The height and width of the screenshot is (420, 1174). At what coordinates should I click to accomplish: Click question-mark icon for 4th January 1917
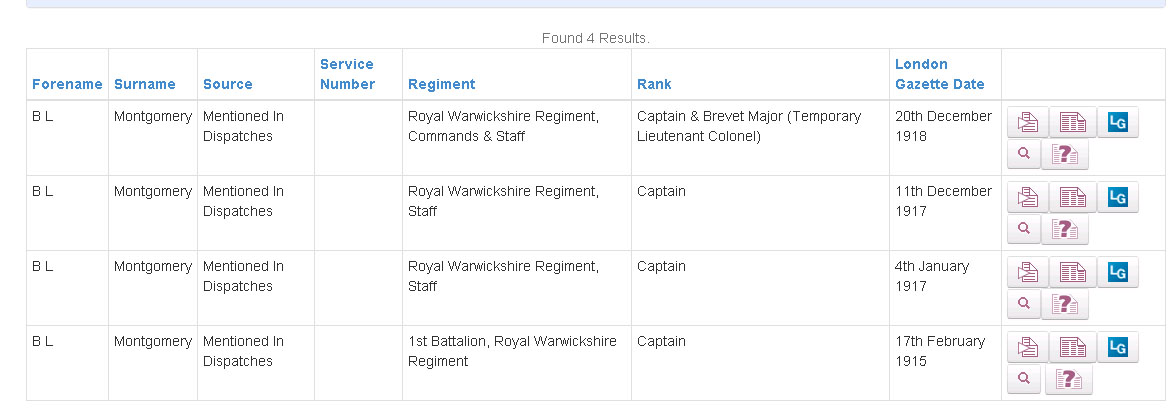tap(1064, 303)
